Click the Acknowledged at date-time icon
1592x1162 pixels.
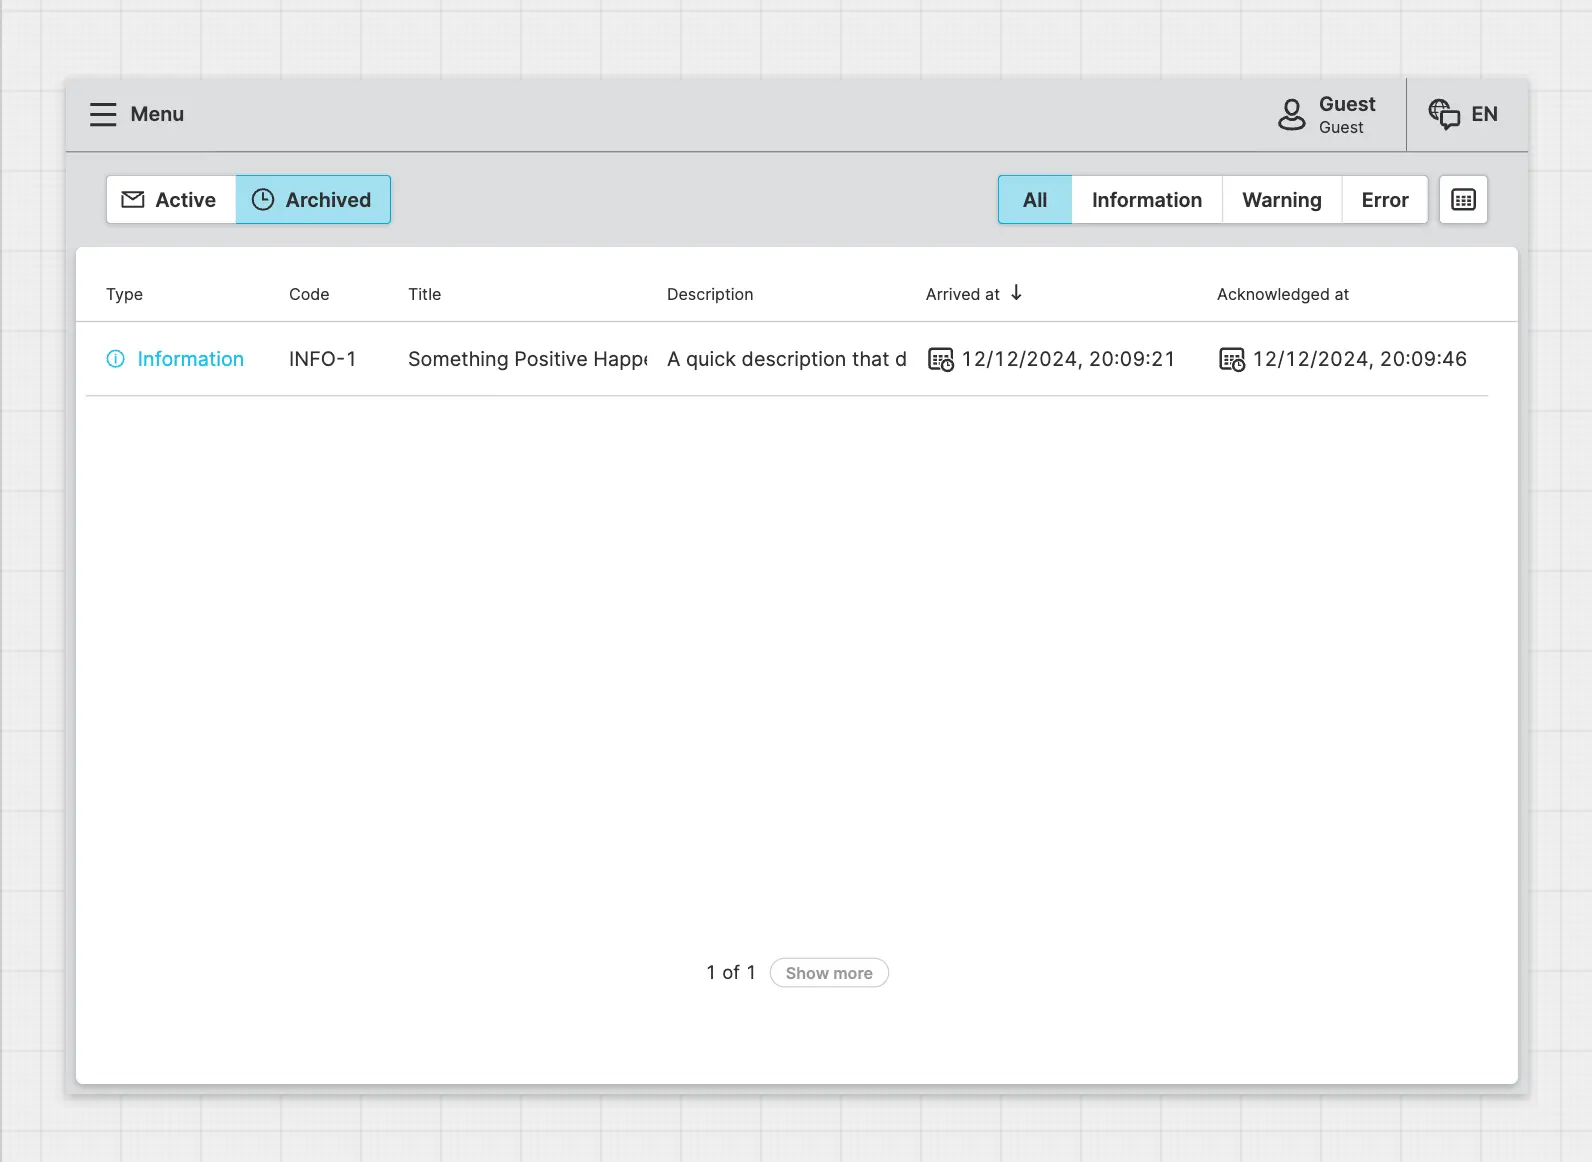[1231, 359]
